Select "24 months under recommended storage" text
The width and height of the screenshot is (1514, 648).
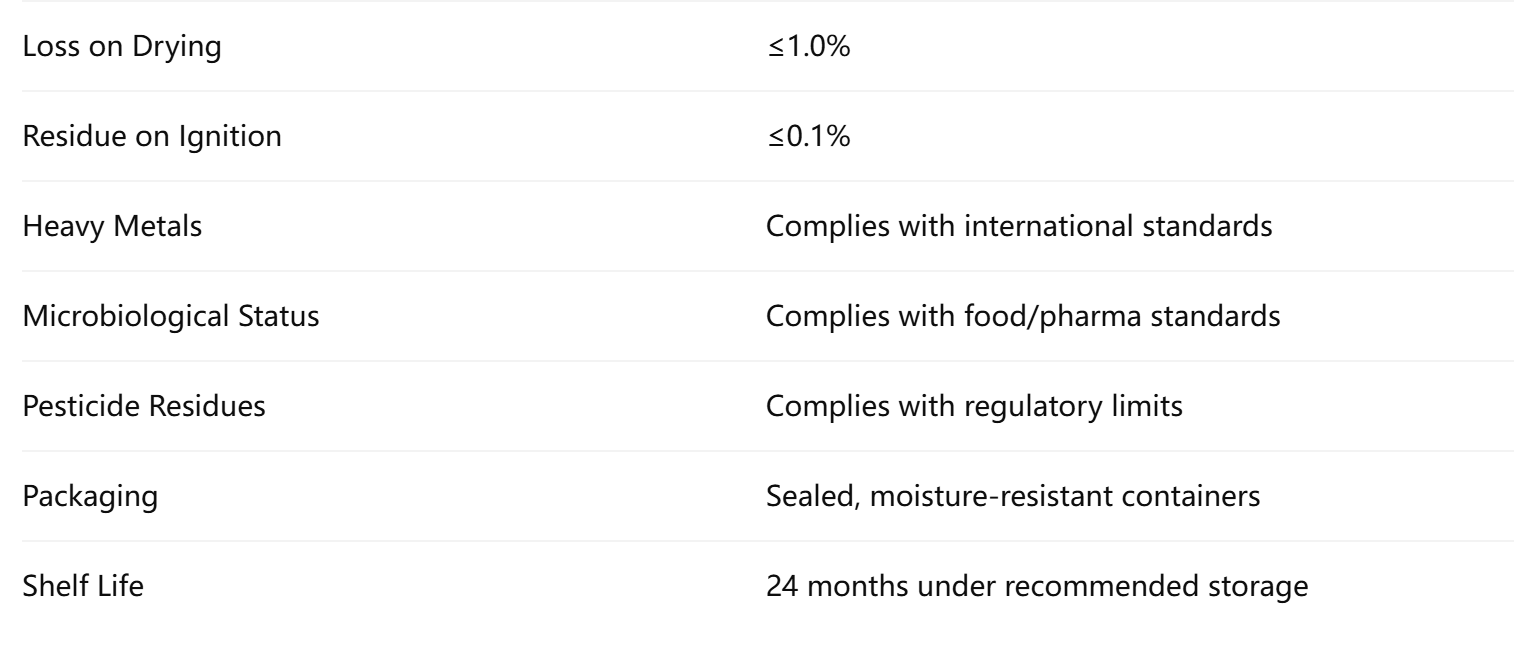coord(1037,587)
